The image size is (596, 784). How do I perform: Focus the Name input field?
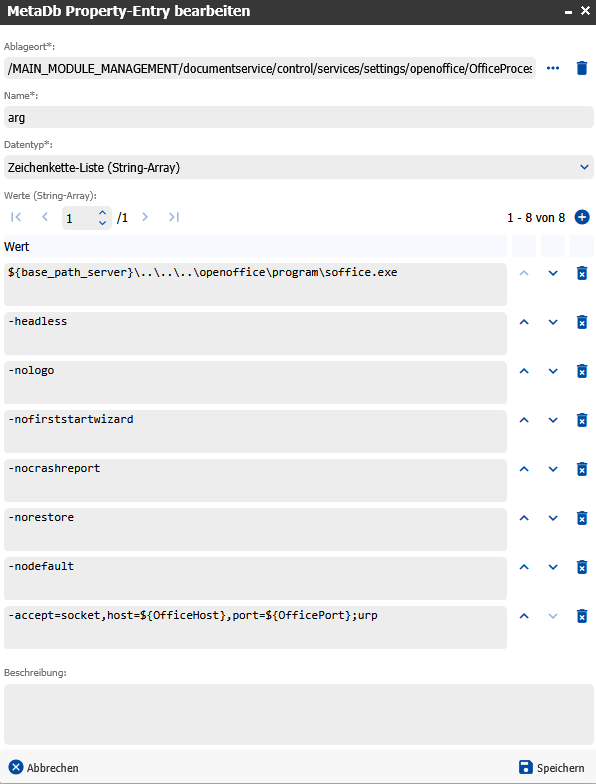click(x=298, y=118)
